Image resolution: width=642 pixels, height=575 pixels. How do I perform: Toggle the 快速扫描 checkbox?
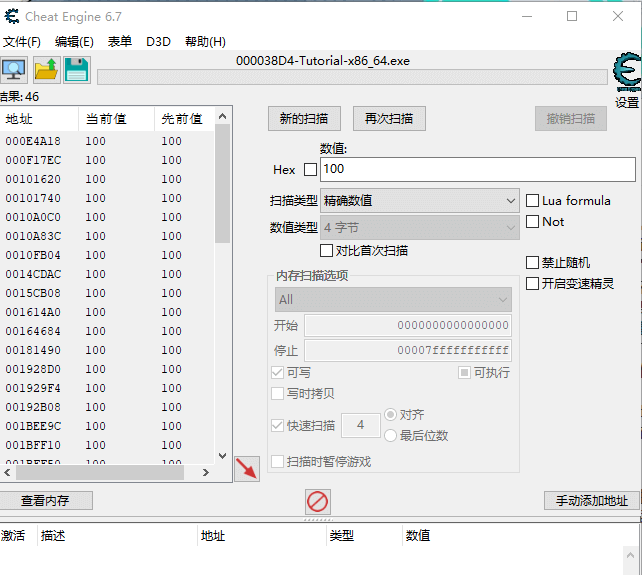tap(278, 426)
